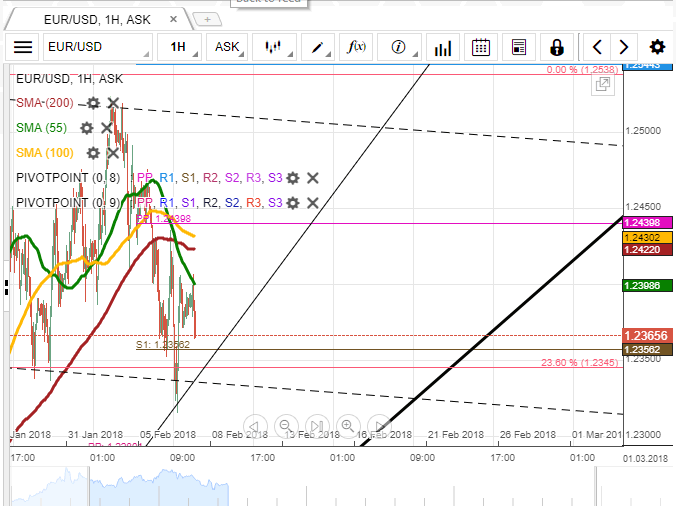This screenshot has width=676, height=507.
Task: Shift chart right with forward arrow
Action: (x=623, y=47)
